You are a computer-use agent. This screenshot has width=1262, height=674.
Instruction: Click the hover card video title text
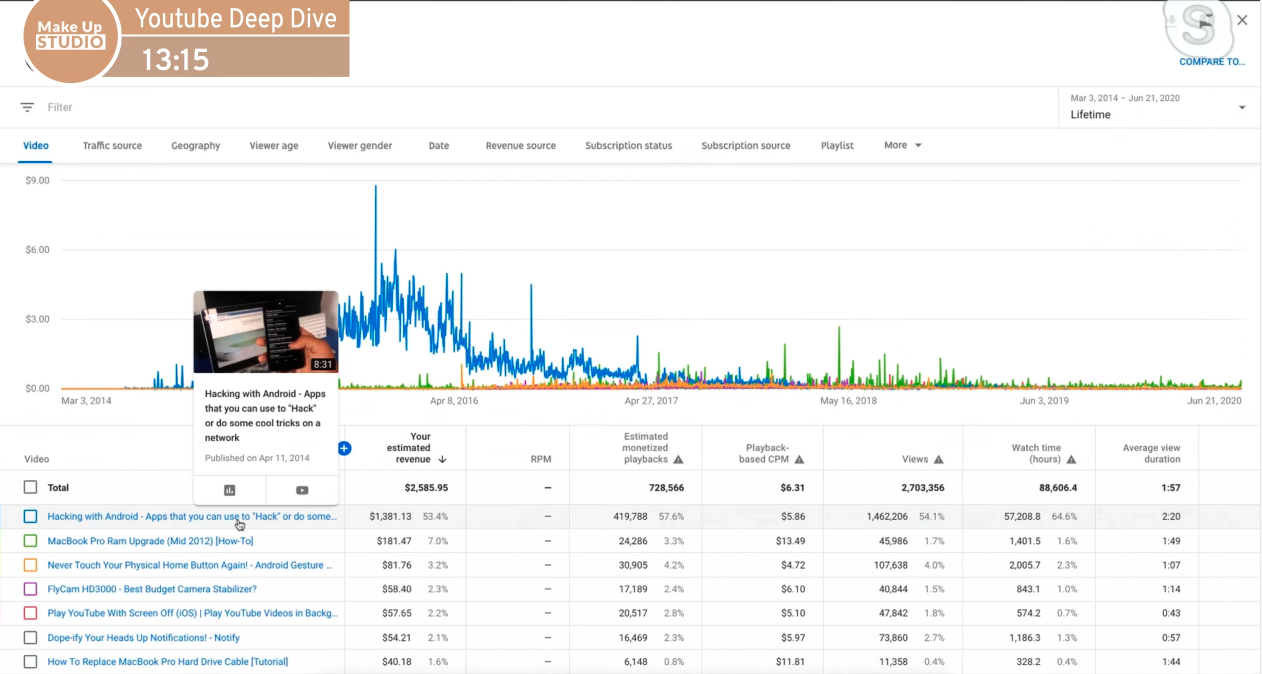264,416
